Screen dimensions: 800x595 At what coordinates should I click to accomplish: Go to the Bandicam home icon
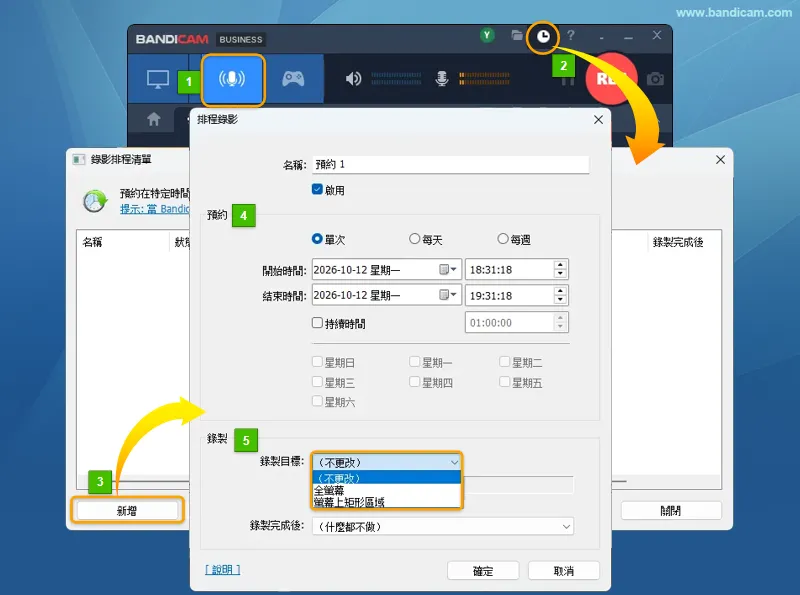[x=154, y=119]
